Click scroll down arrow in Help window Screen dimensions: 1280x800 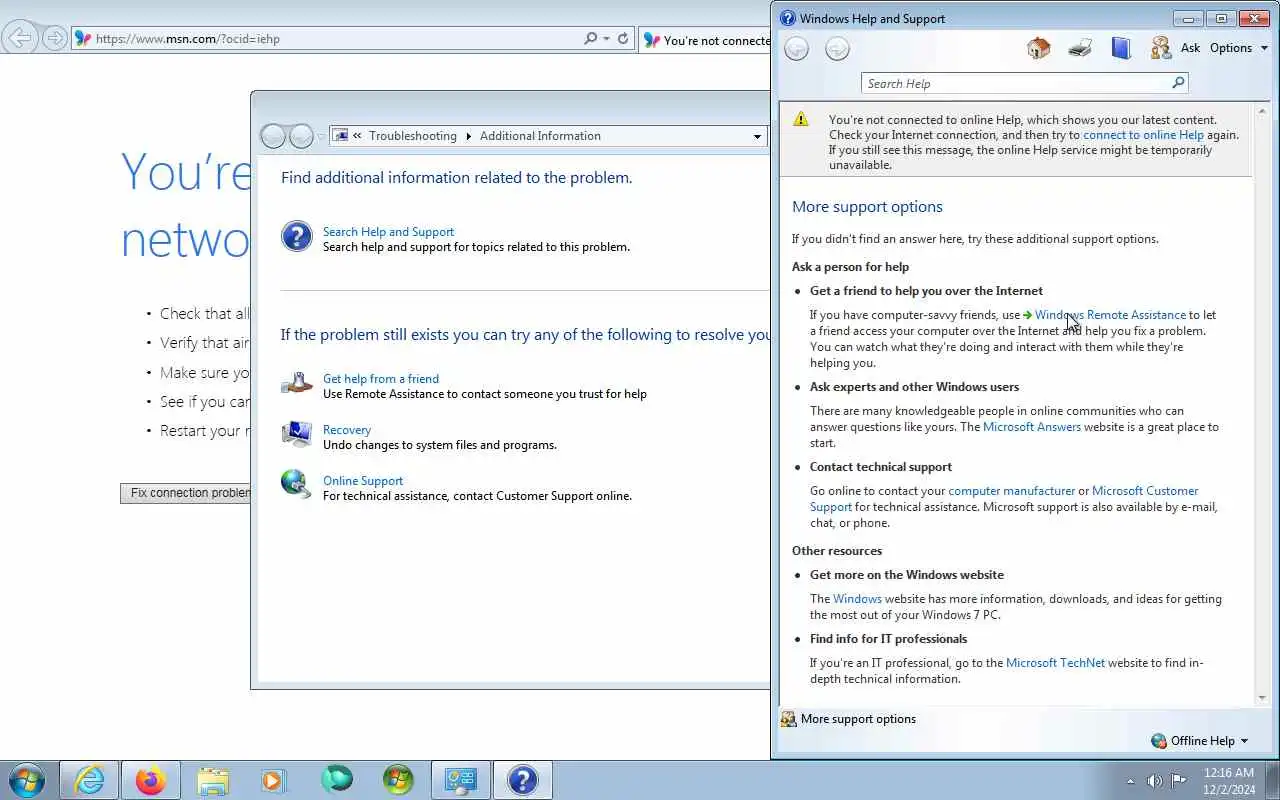1262,698
